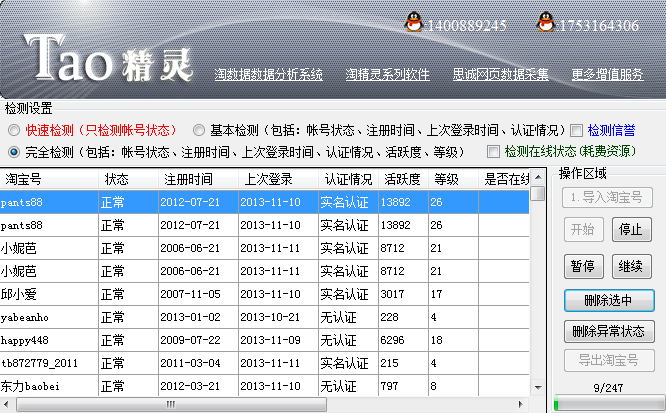Enable the 检测信誉 checkbox
Image resolution: width=666 pixels, height=413 pixels.
tap(576, 130)
